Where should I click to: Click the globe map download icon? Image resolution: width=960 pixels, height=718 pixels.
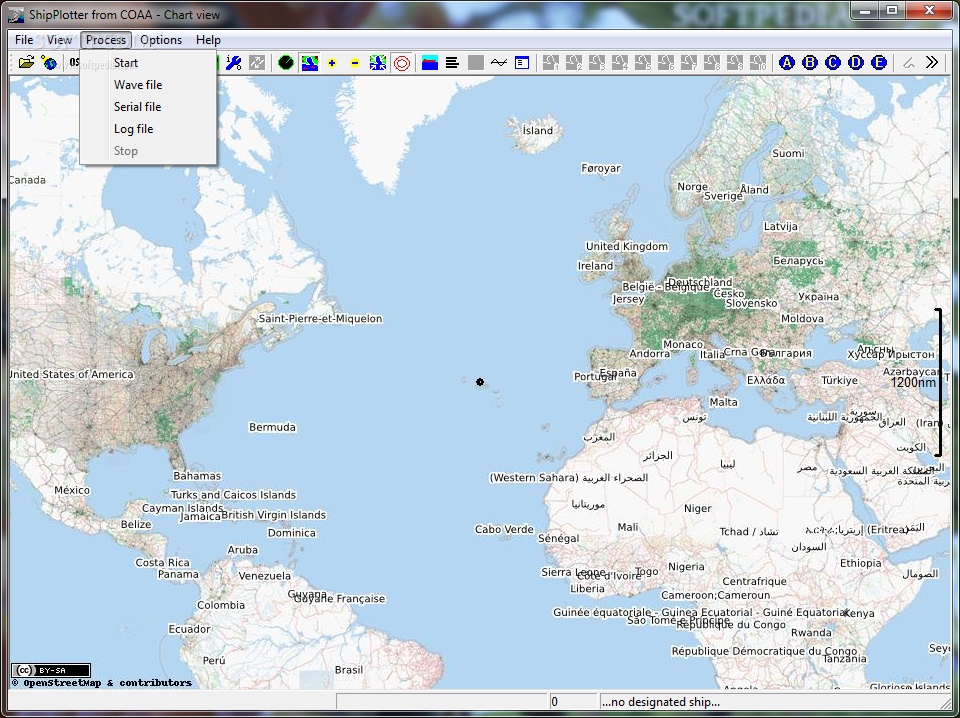tap(49, 62)
